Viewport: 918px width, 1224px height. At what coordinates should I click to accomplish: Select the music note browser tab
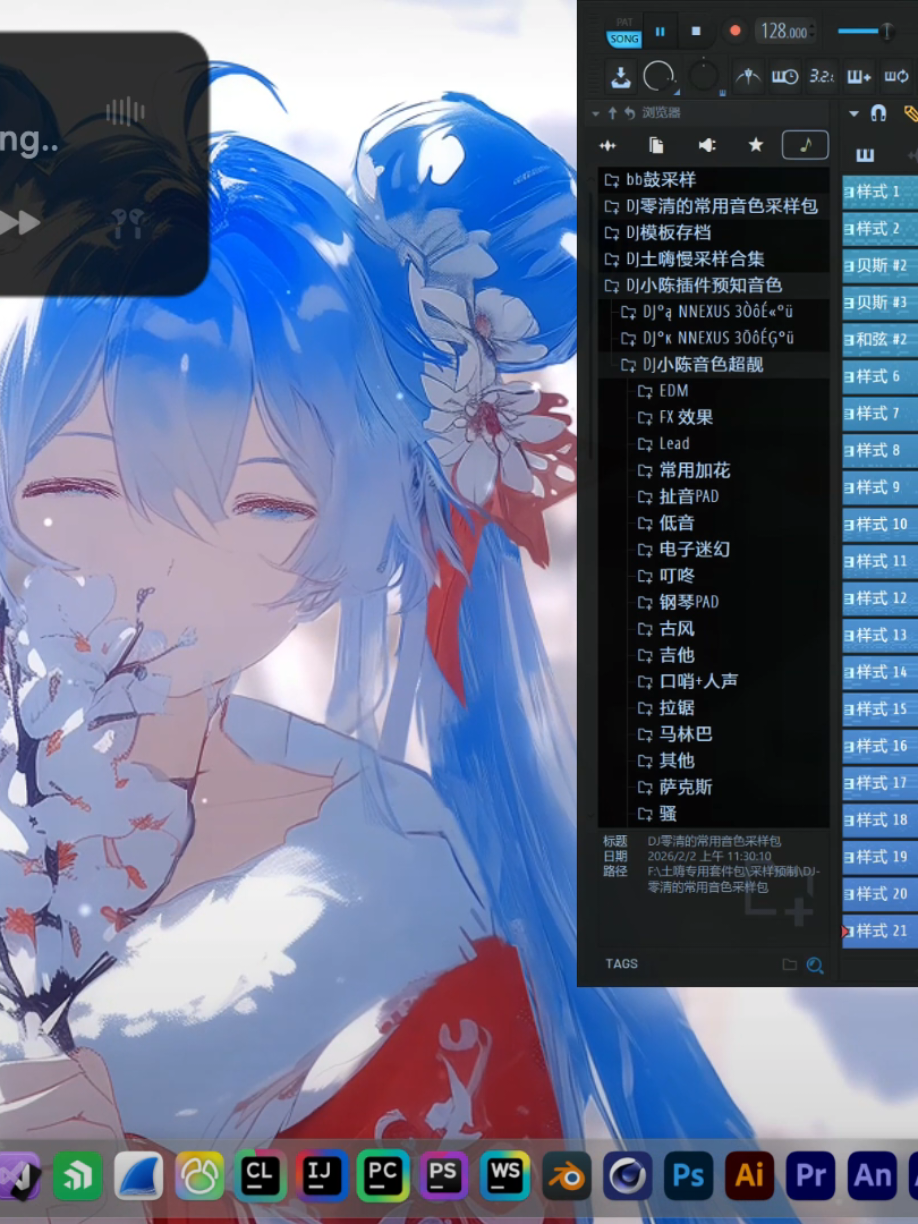point(805,145)
